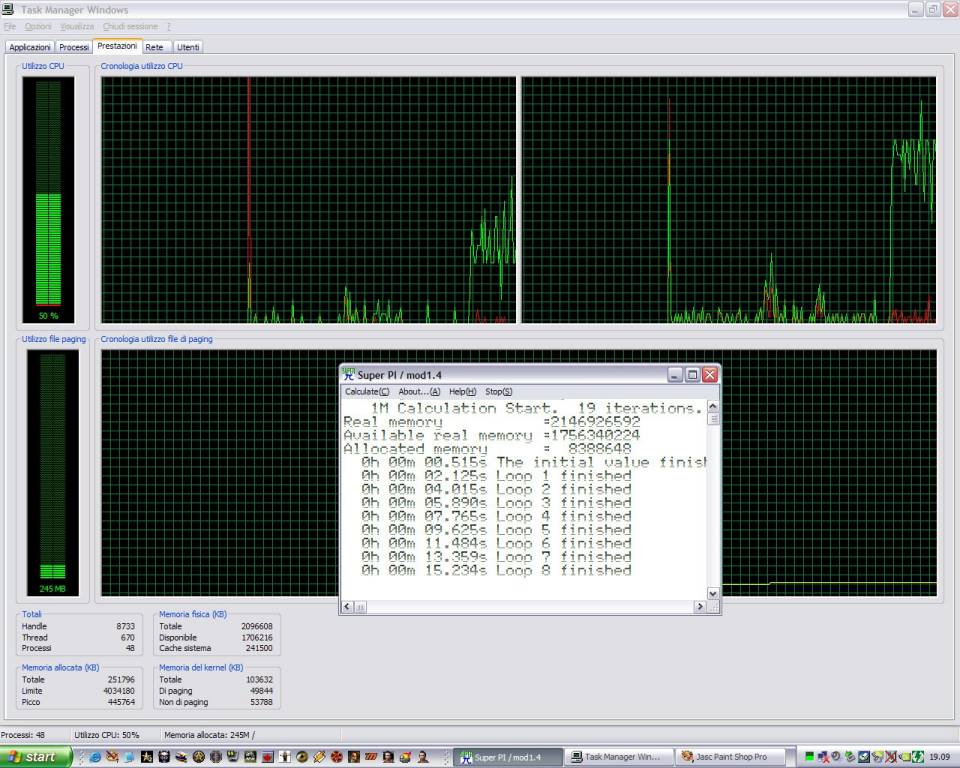
Task: Switch to Super PI taskbar button
Action: tap(508, 757)
